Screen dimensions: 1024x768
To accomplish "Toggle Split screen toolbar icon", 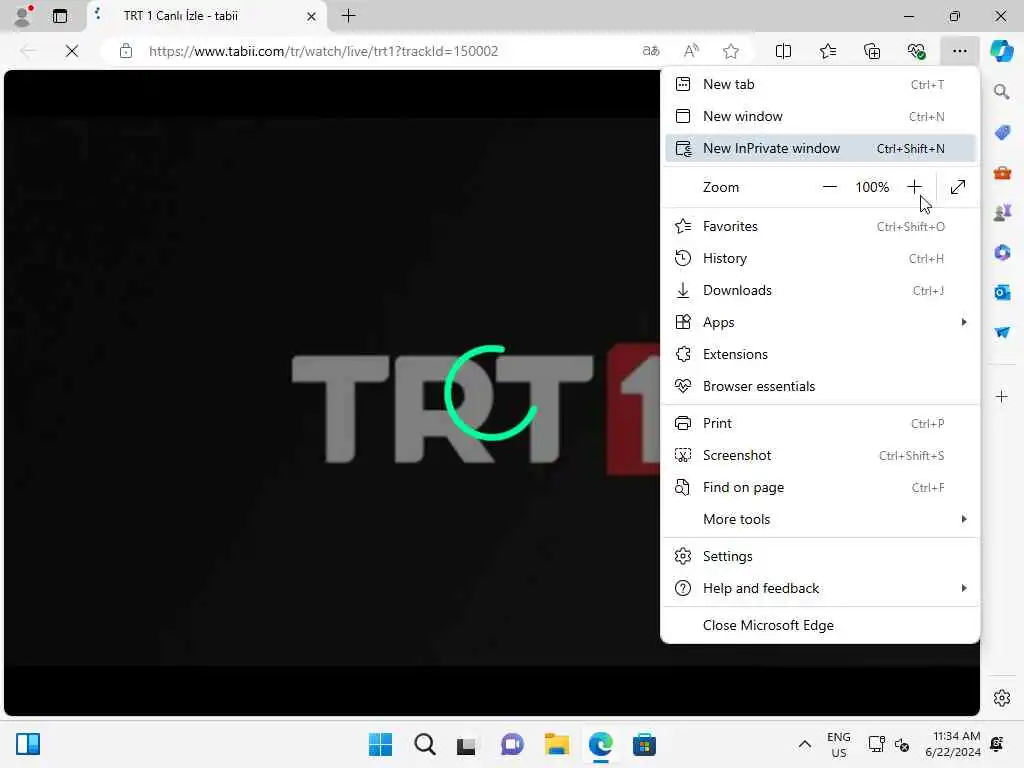I will [x=783, y=51].
